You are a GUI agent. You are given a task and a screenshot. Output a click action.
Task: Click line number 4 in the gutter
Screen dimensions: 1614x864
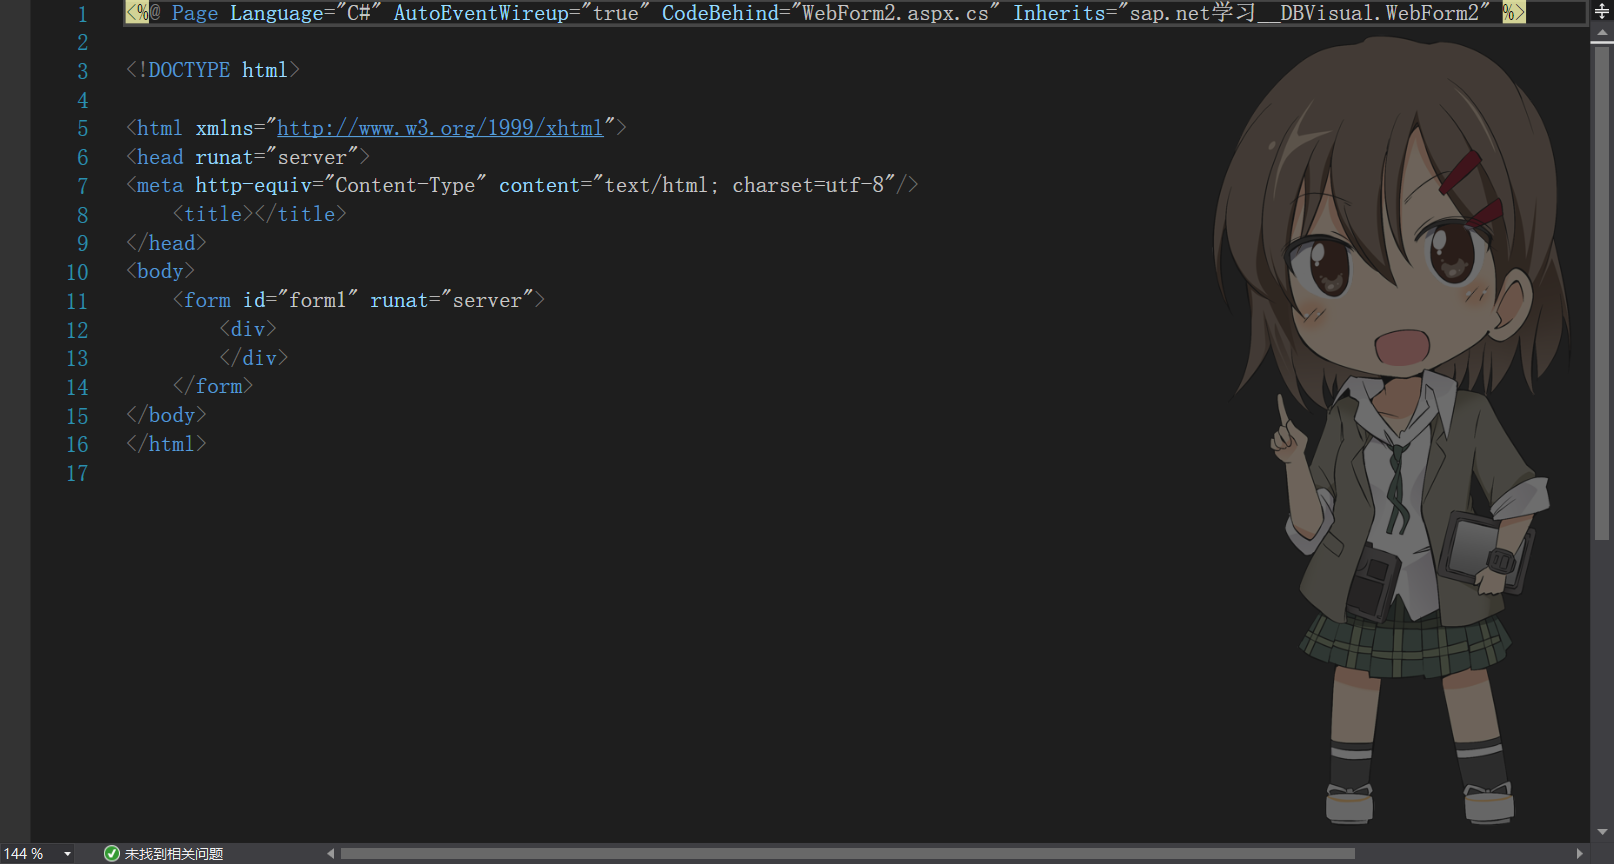click(x=83, y=100)
